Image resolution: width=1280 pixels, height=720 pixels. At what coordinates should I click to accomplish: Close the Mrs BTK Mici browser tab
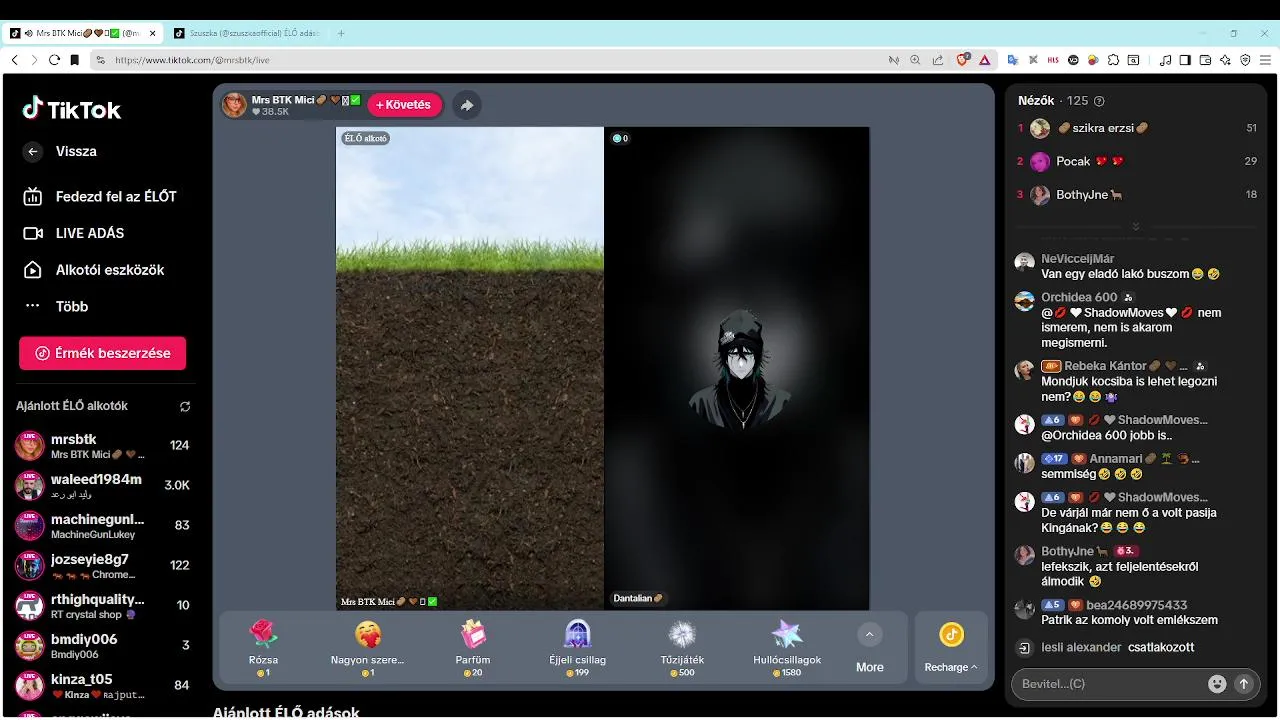tap(153, 33)
